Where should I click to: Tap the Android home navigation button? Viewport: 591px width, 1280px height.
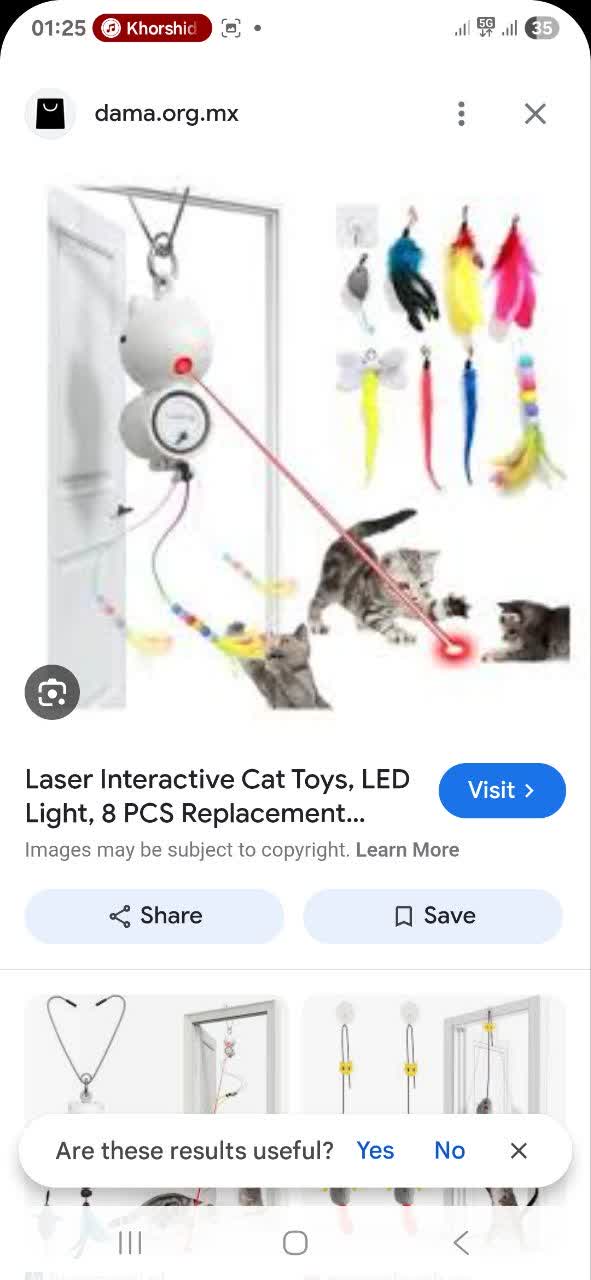295,1243
